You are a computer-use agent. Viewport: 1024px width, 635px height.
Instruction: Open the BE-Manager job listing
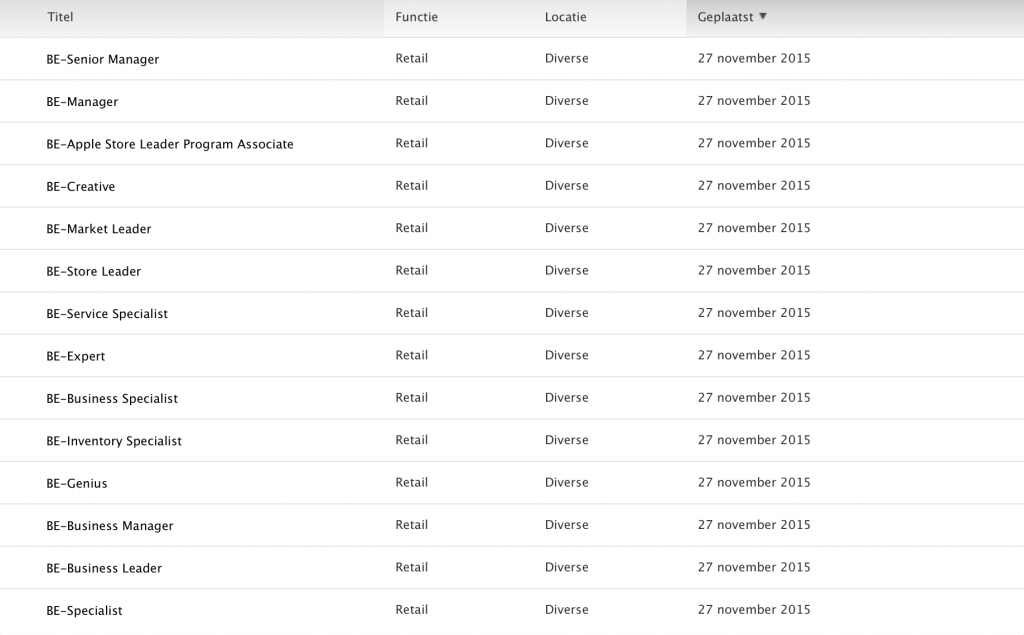82,102
